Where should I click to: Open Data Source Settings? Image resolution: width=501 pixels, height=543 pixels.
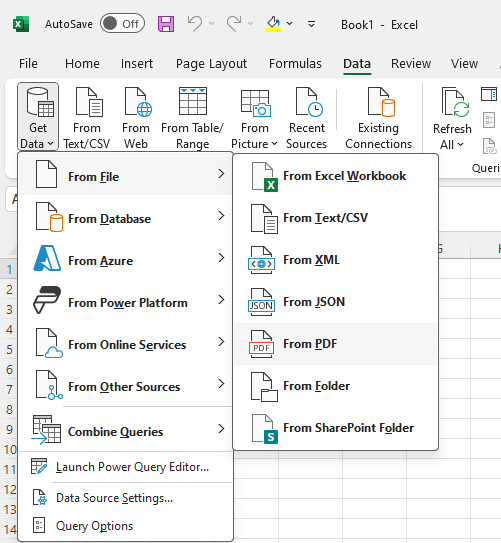tap(125, 498)
